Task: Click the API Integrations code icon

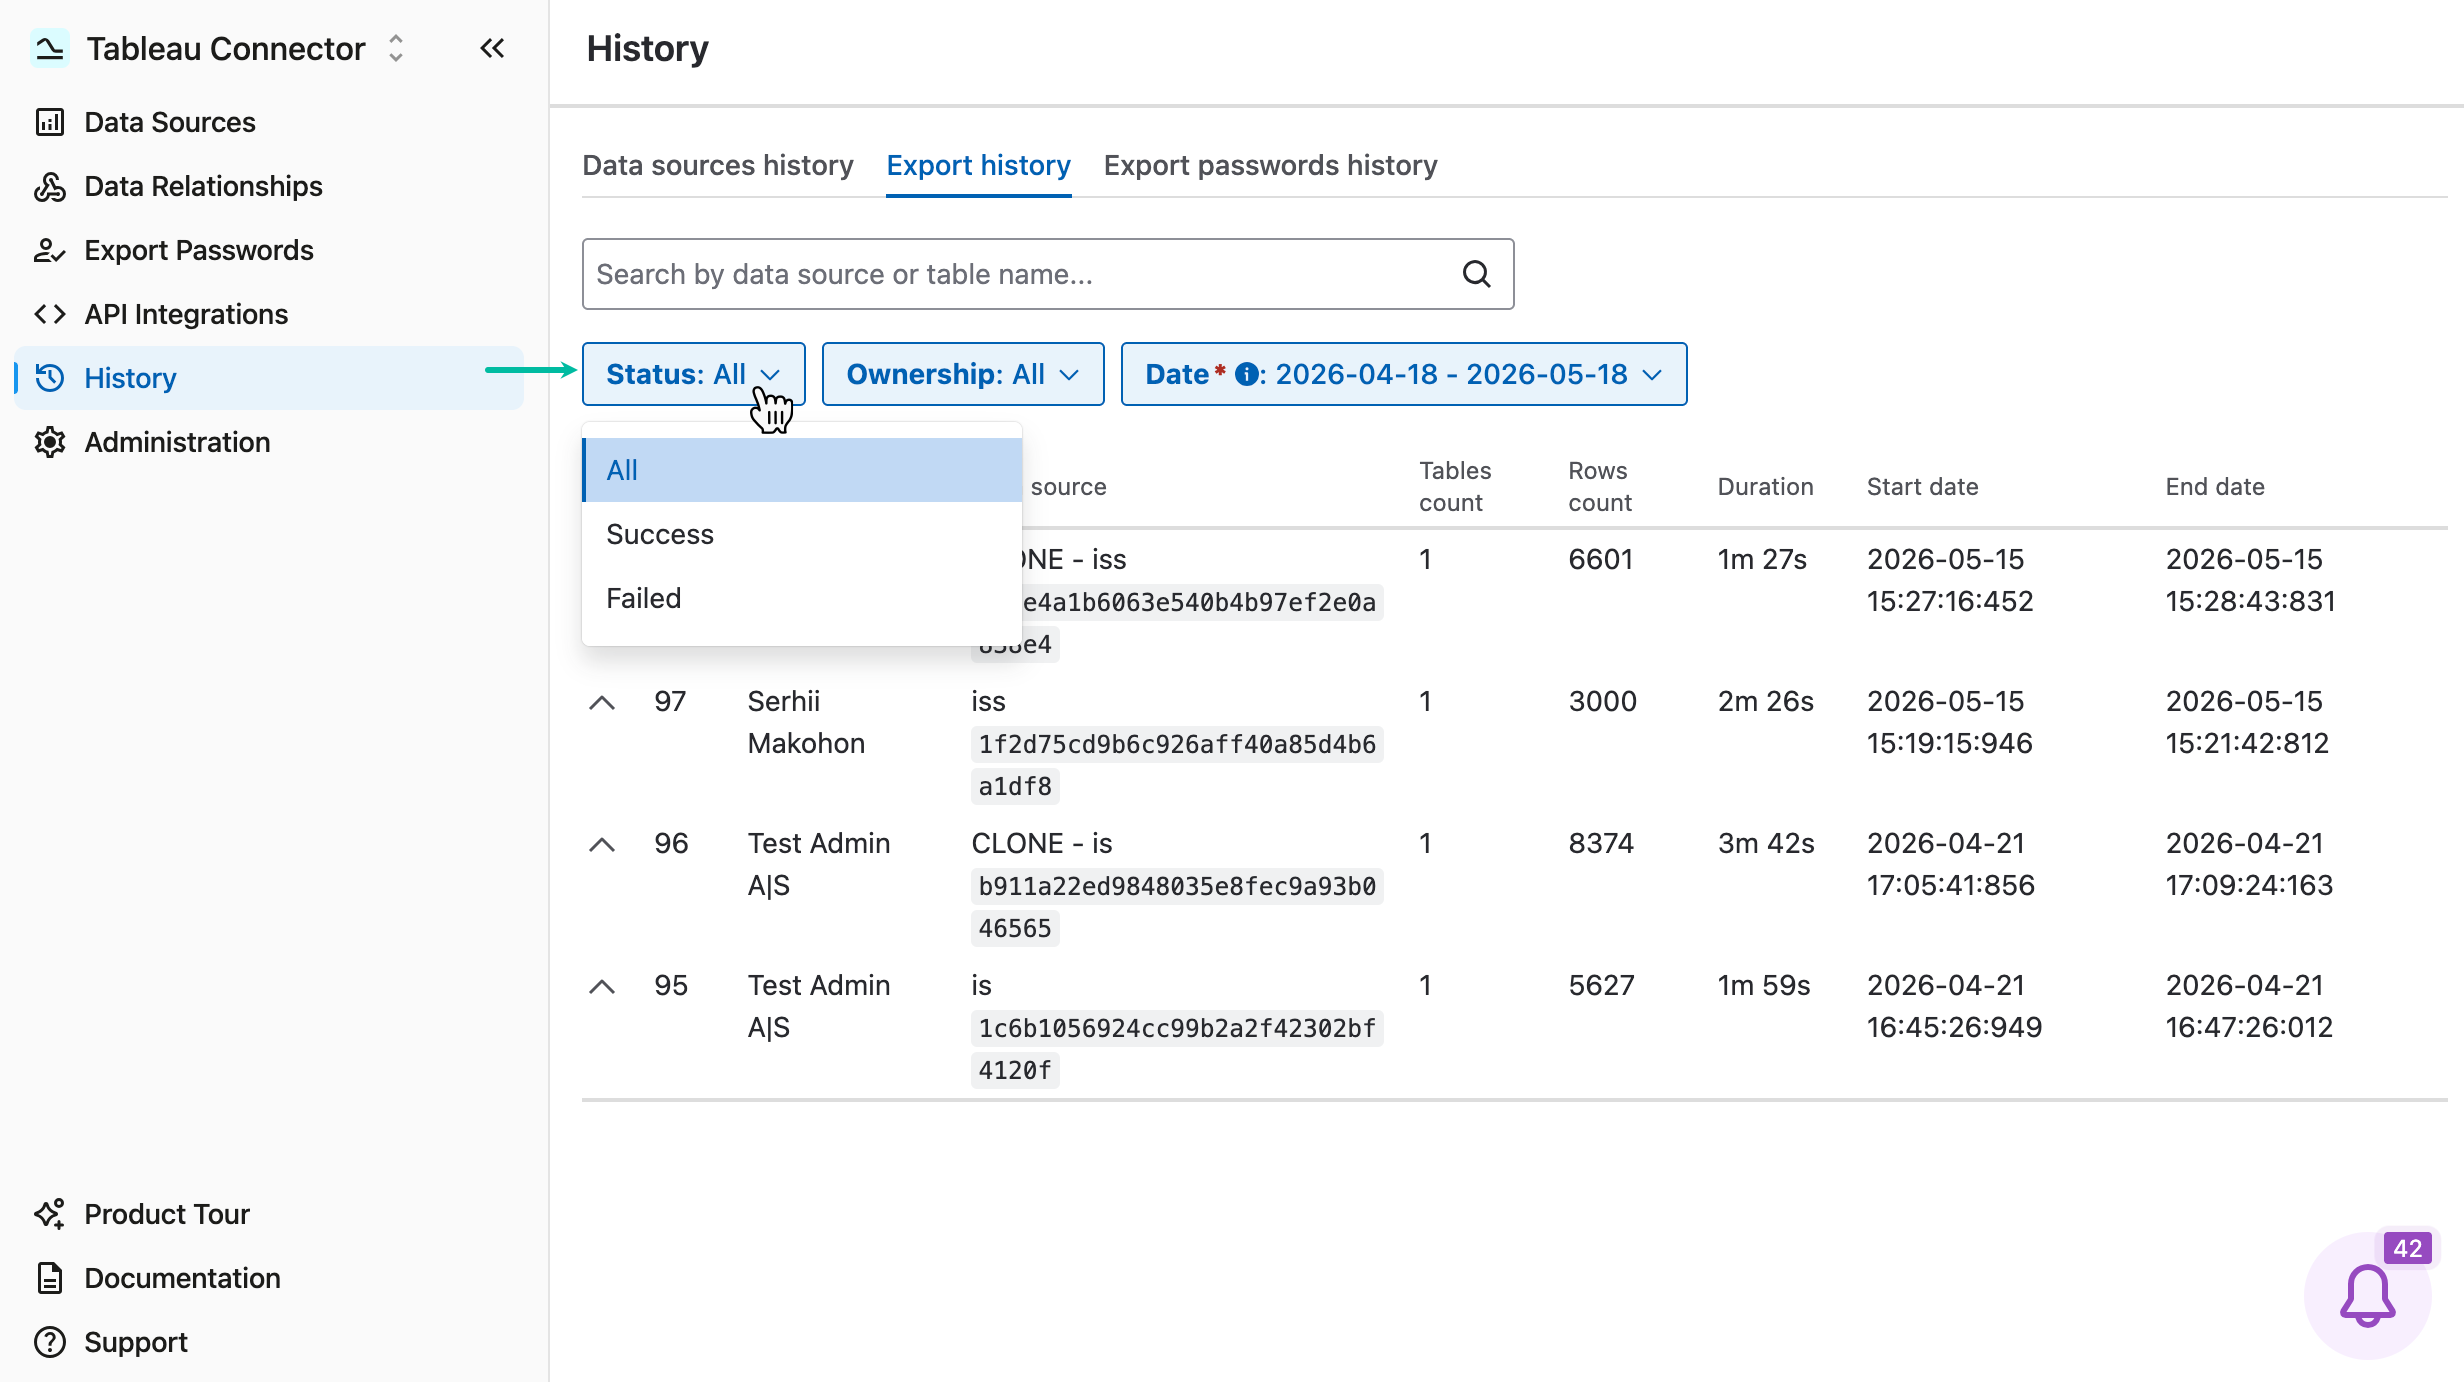Action: 50,314
